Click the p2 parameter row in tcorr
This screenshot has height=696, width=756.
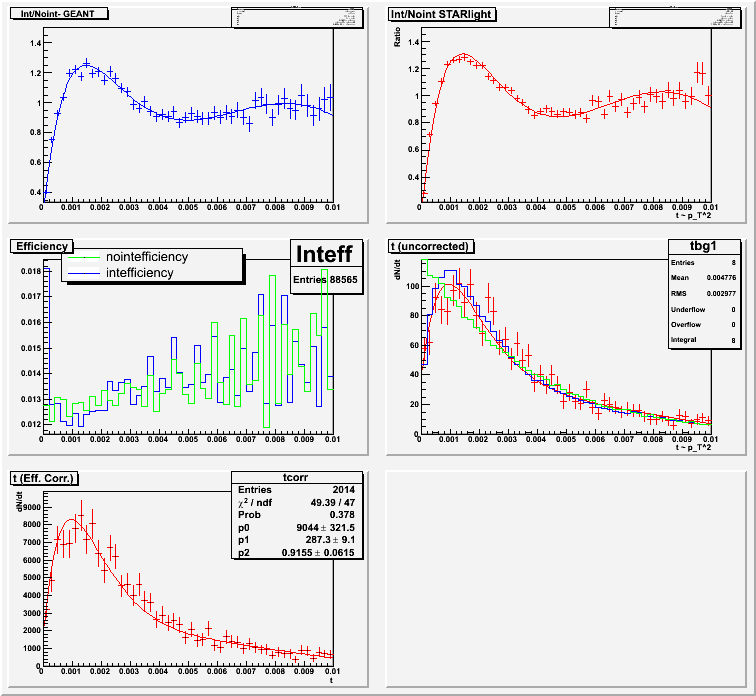[x=294, y=551]
